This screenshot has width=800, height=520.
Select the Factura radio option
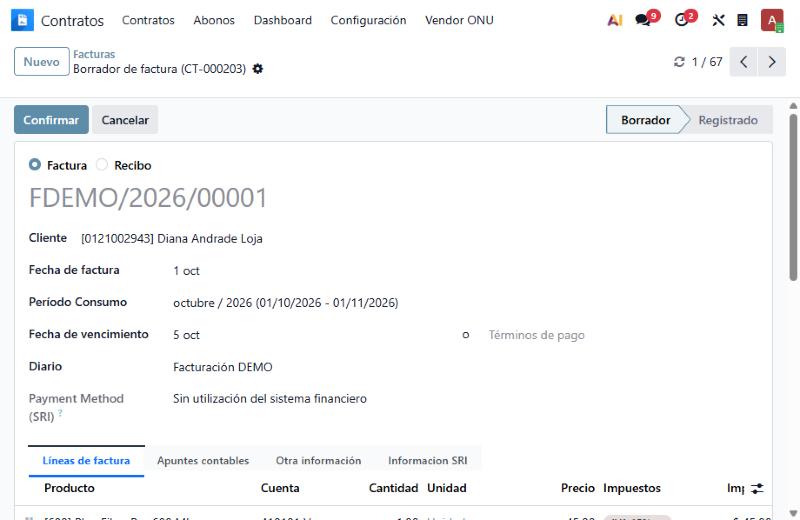pos(35,164)
